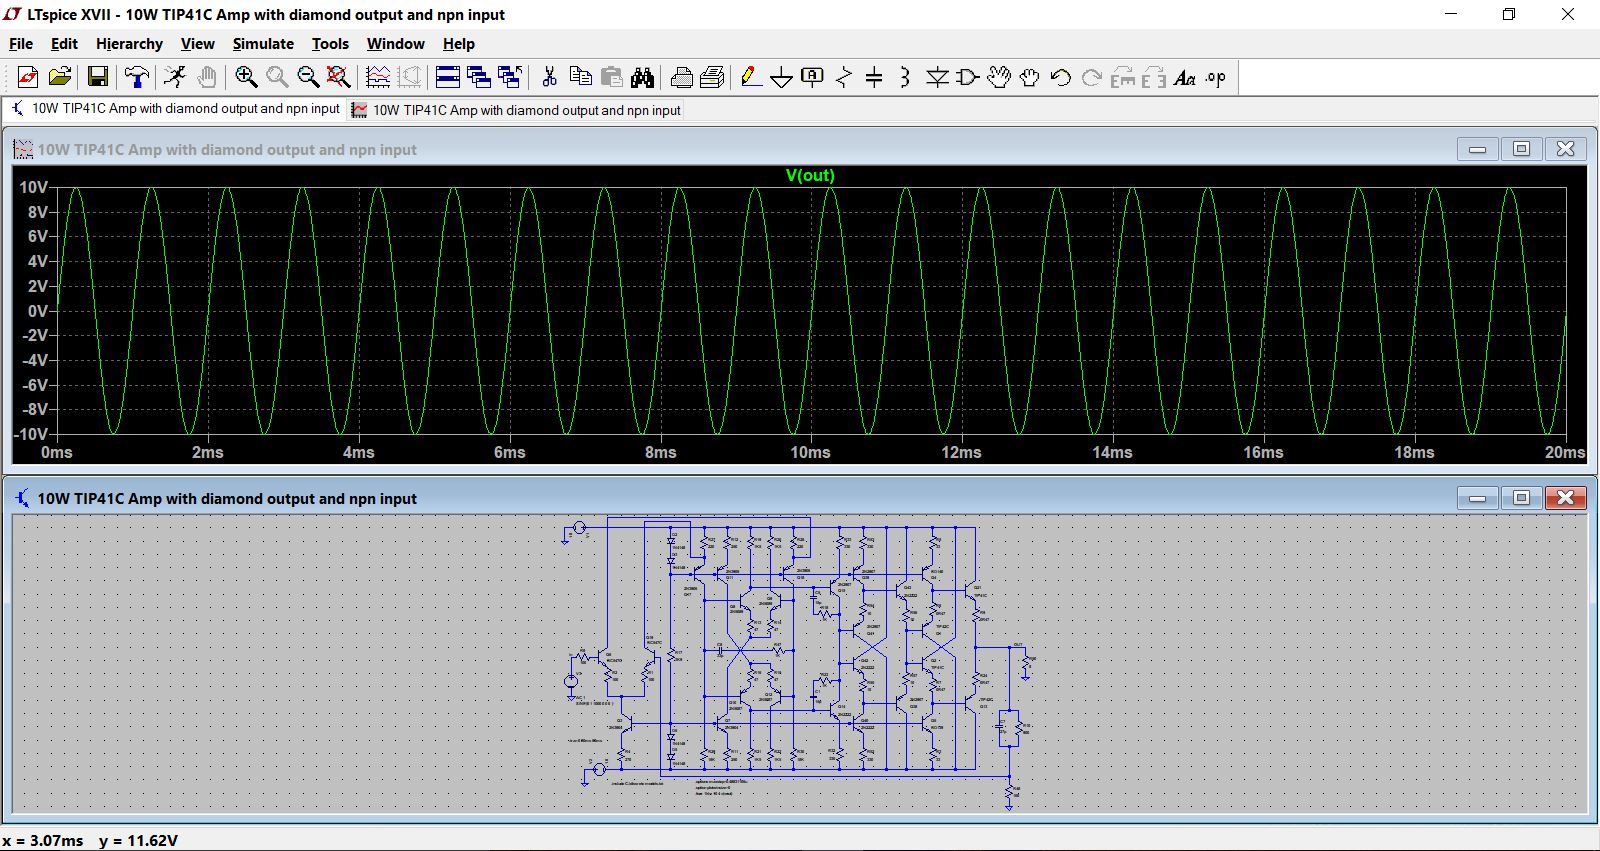Select the SPICE directive .op tool

tap(1216, 77)
